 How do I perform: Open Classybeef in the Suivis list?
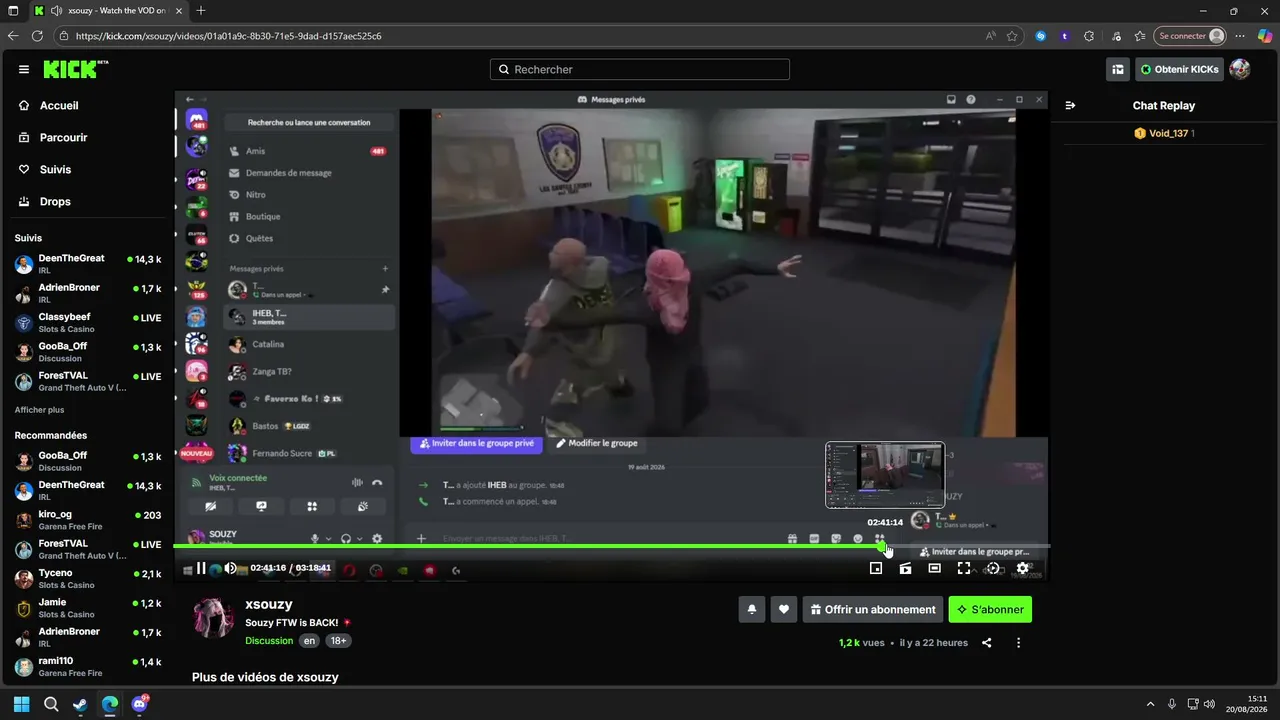pos(87,322)
